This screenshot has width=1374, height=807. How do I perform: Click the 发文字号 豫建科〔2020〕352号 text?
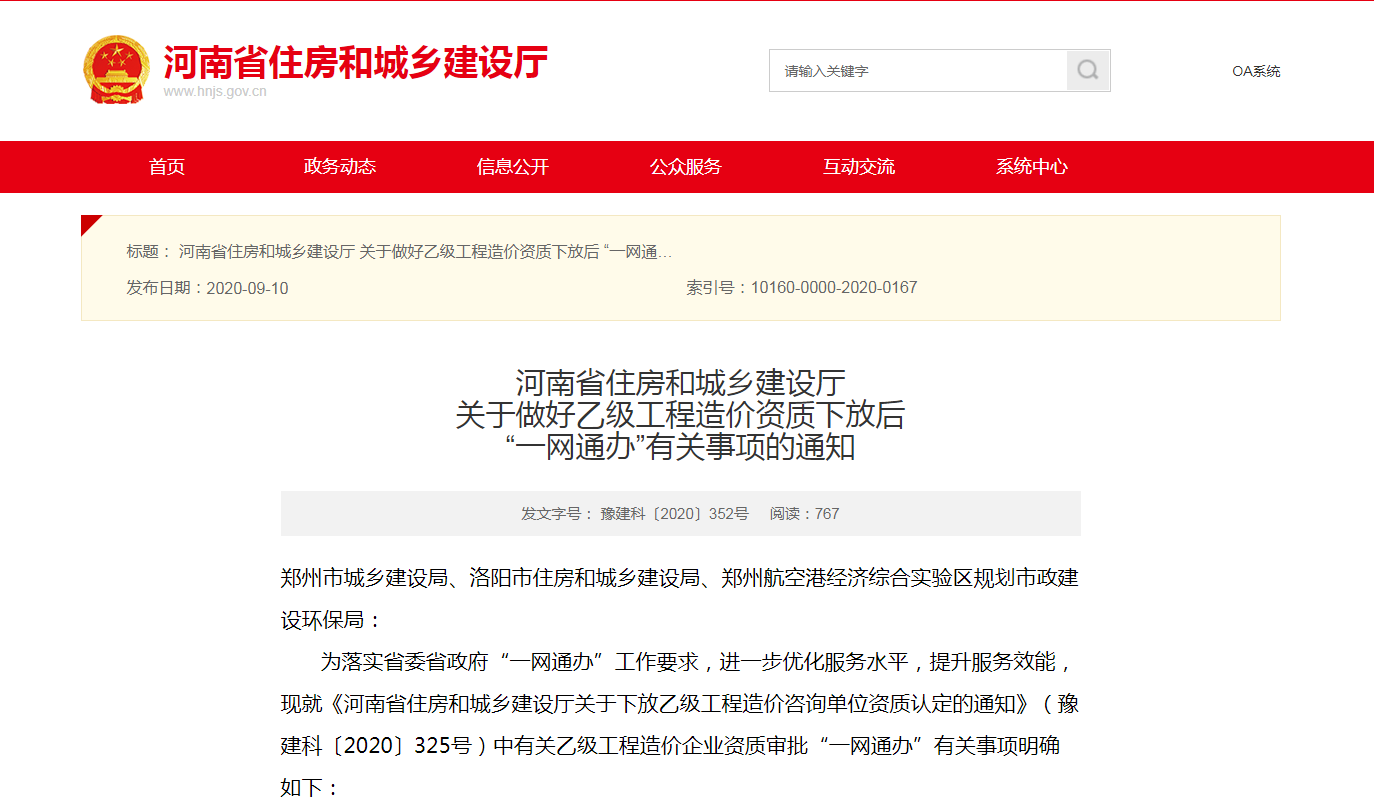coord(634,514)
